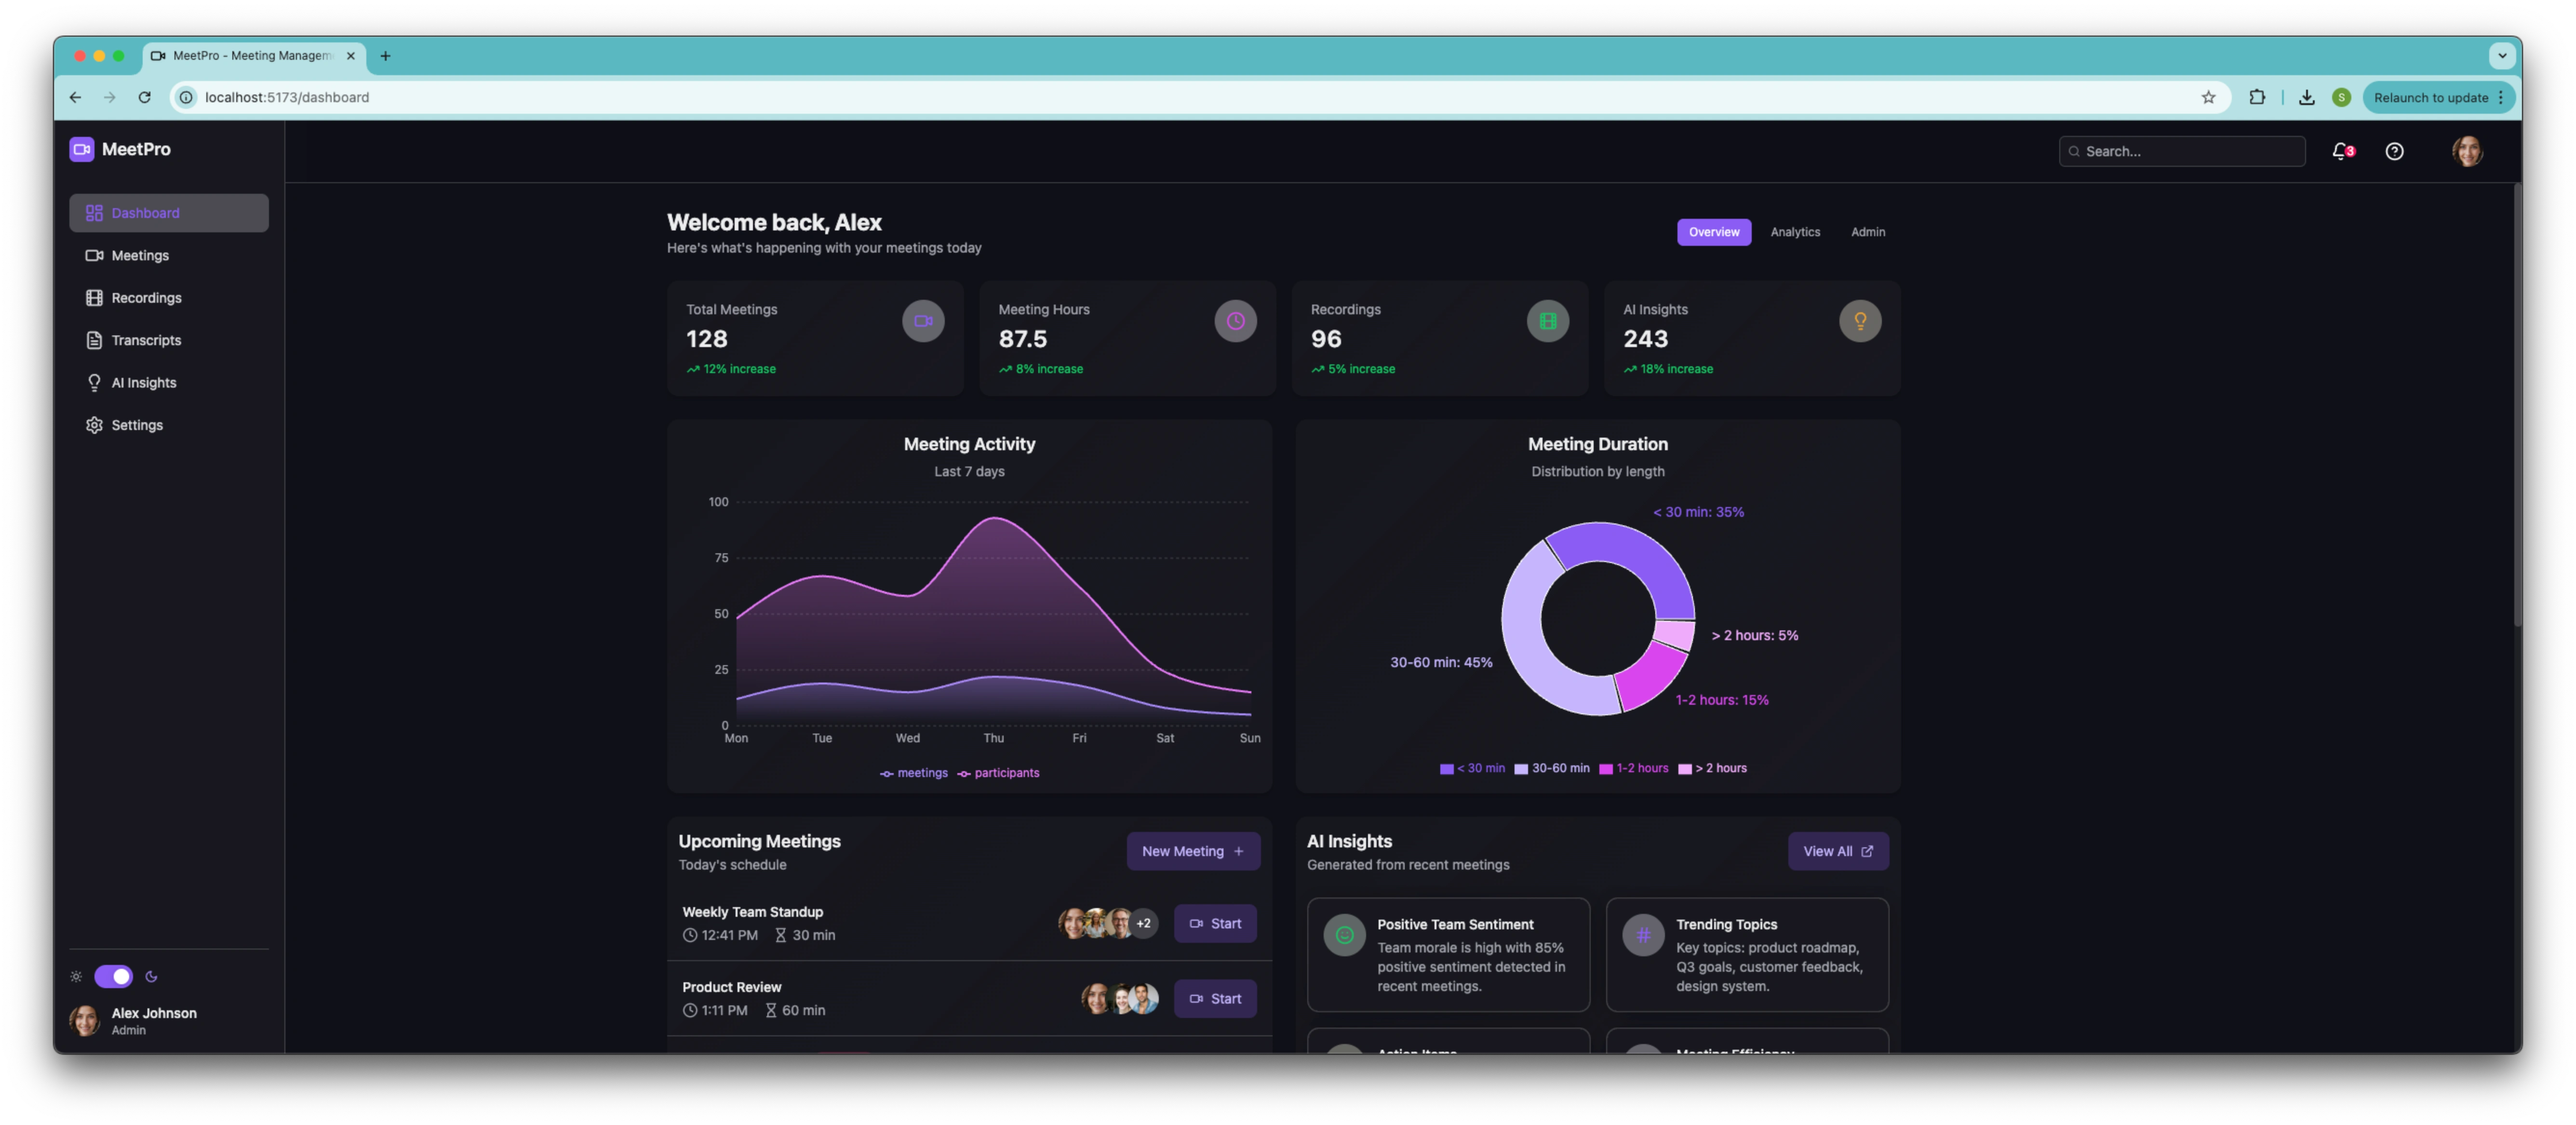Image resolution: width=2576 pixels, height=1125 pixels.
Task: Bookmark page with the star icon
Action: pos(2208,97)
